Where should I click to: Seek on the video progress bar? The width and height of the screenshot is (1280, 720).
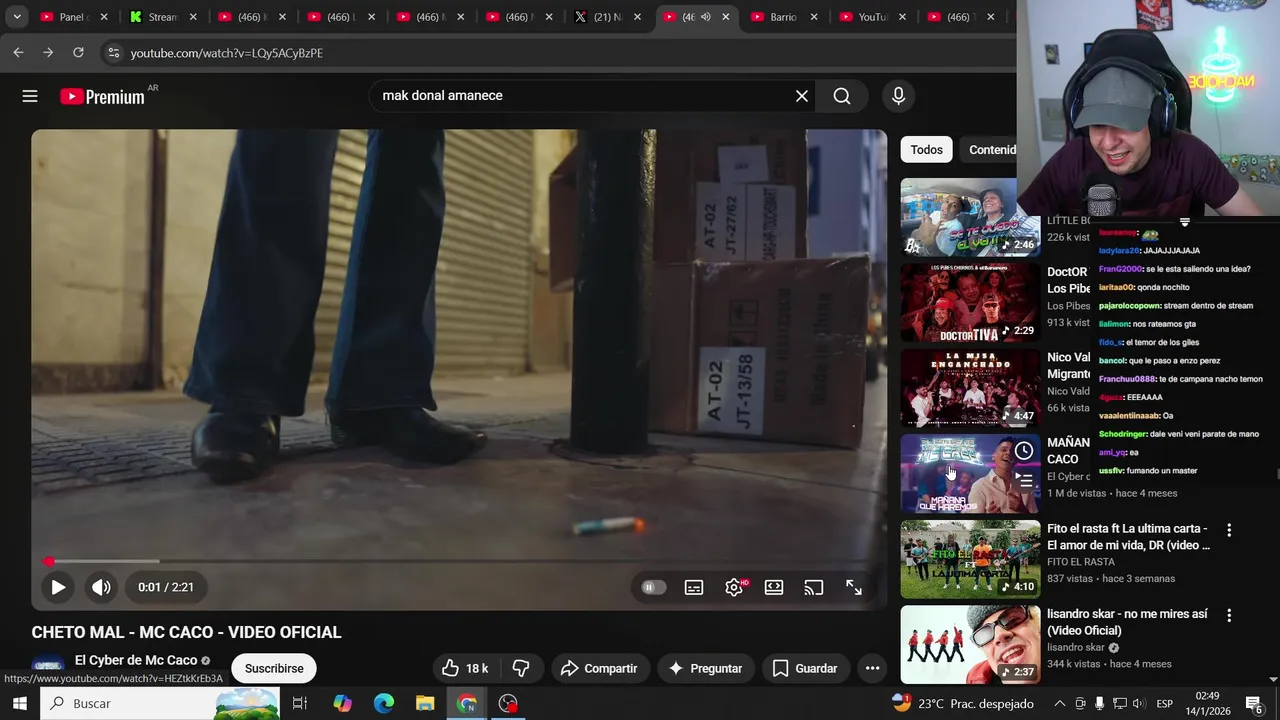click(x=459, y=561)
